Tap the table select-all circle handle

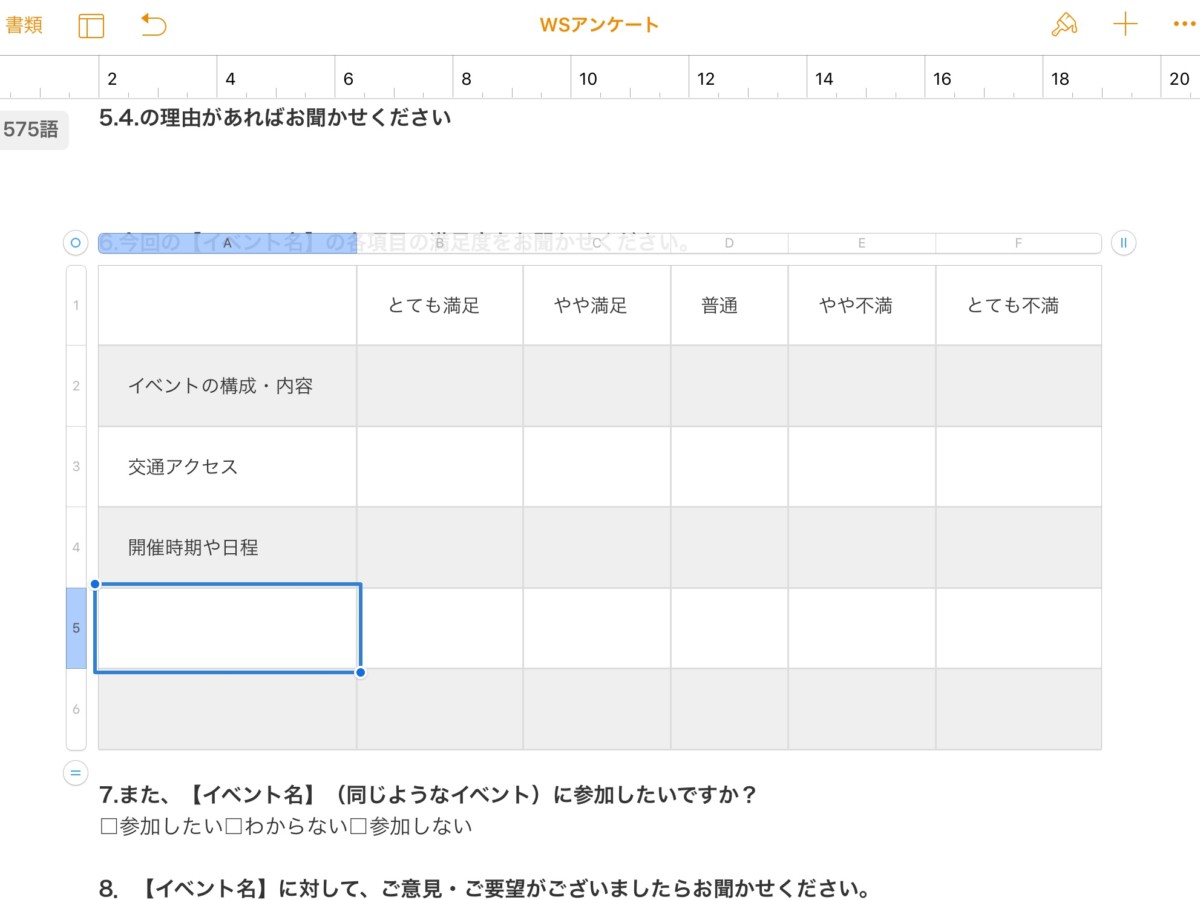(75, 243)
